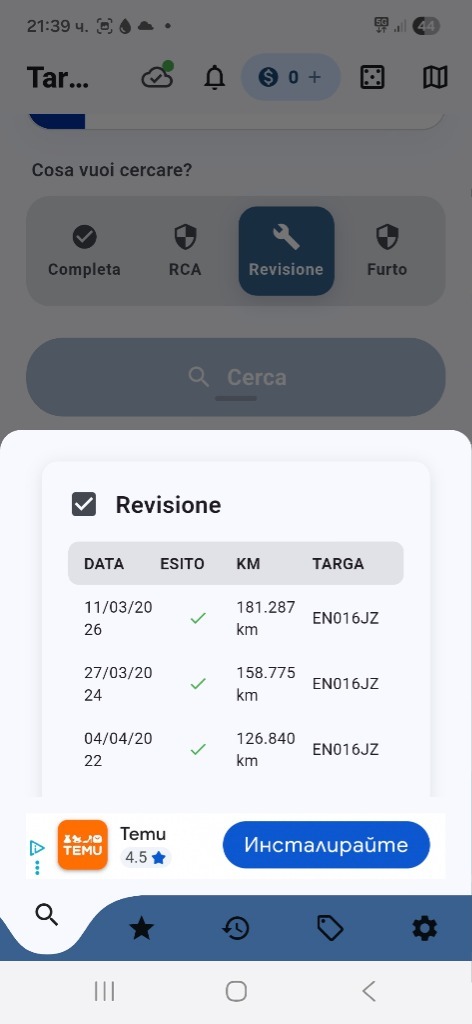The width and height of the screenshot is (472, 1024).
Task: Select Furto theft search type
Action: click(386, 251)
